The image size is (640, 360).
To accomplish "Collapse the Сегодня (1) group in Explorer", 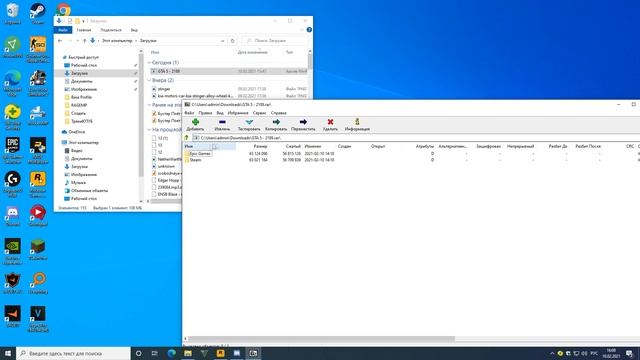I will pos(149,62).
